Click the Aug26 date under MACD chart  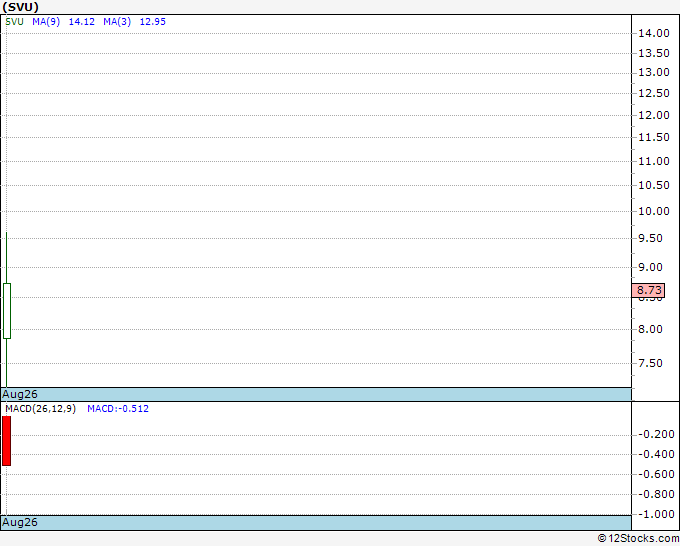pos(20,522)
